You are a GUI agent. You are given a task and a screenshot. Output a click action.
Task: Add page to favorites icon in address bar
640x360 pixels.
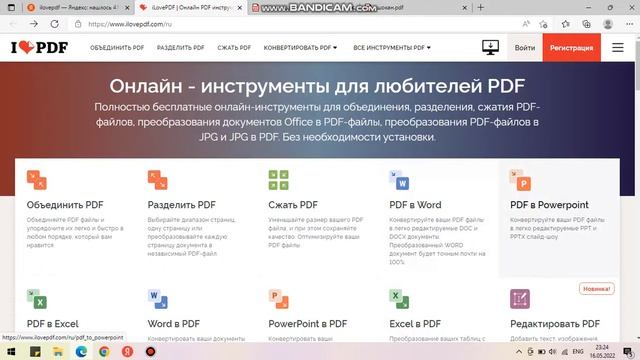click(x=543, y=24)
